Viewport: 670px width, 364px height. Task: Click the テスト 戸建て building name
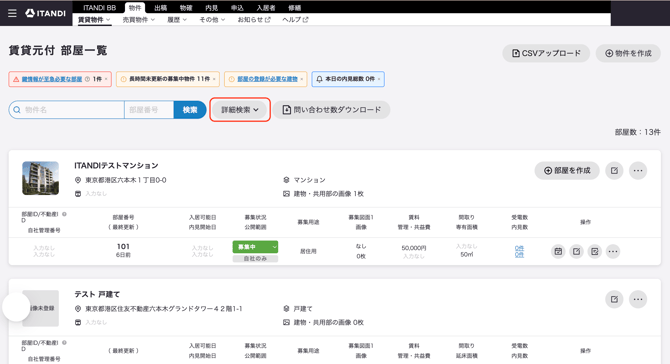(x=97, y=294)
